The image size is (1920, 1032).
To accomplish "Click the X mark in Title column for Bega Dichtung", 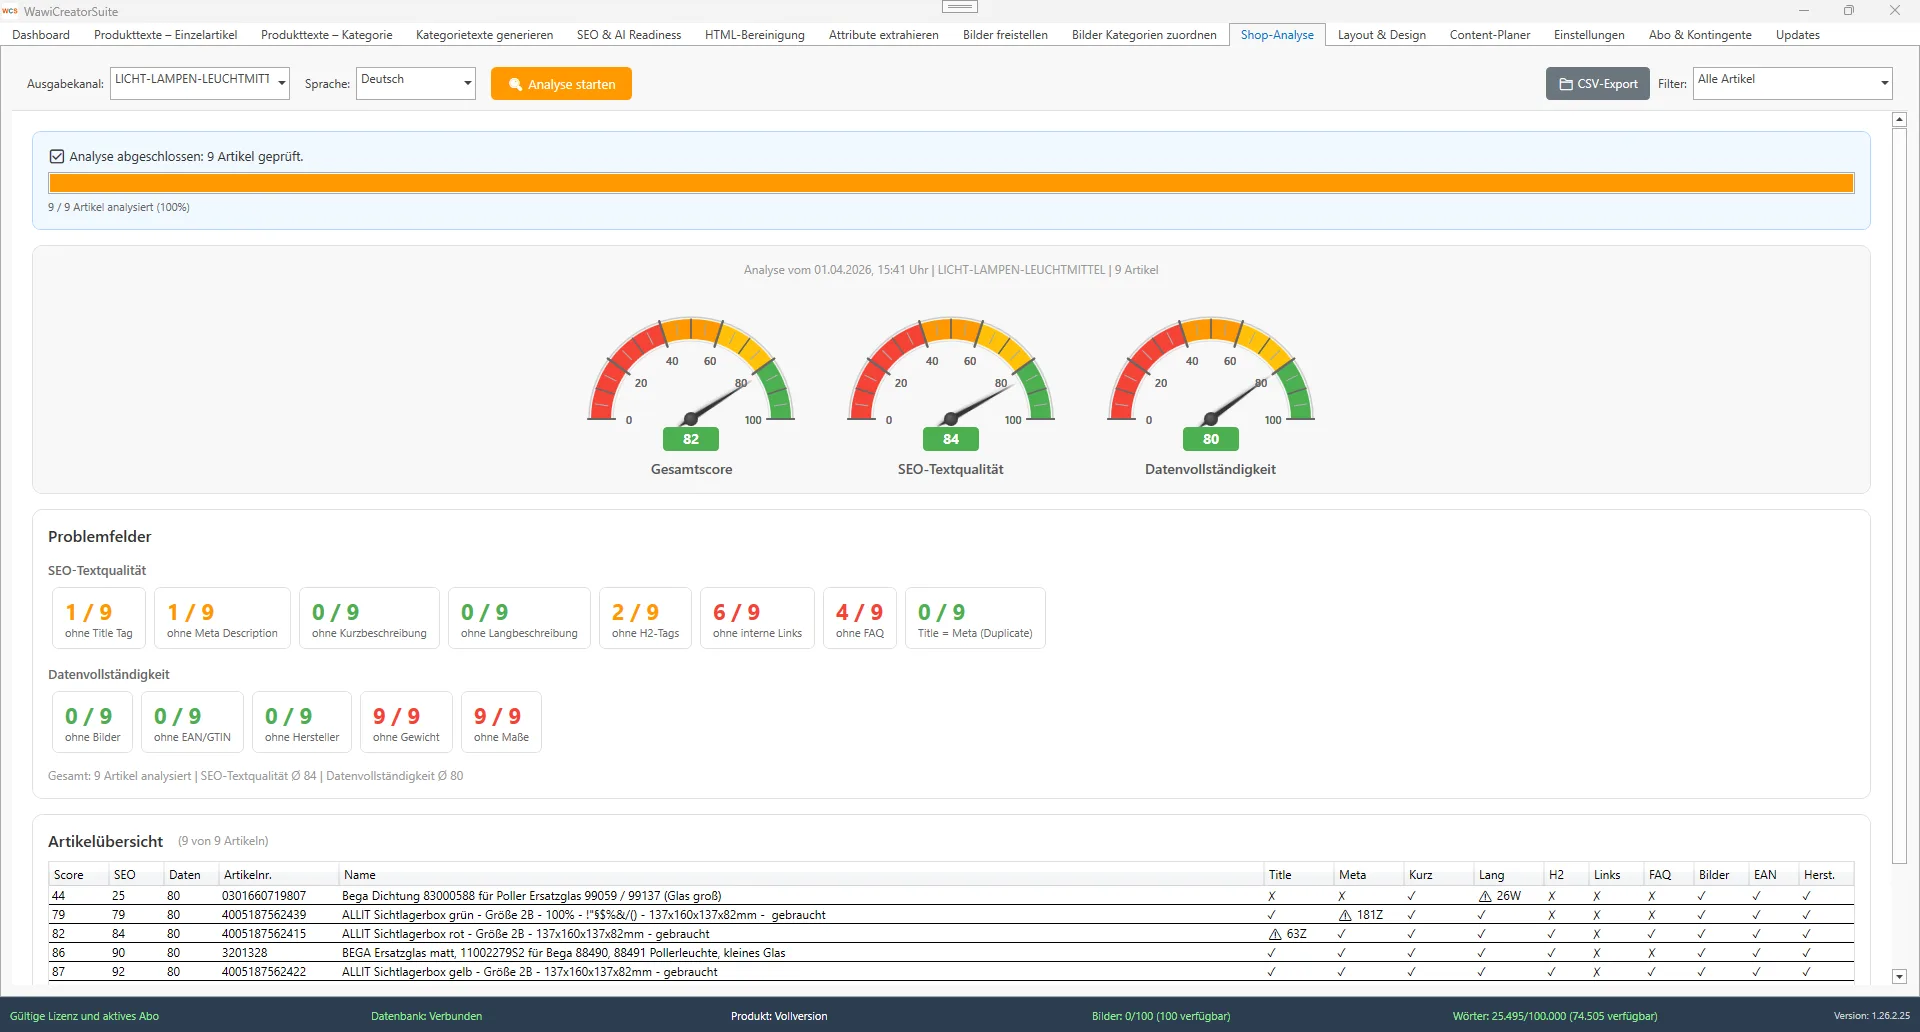I will click(1271, 896).
